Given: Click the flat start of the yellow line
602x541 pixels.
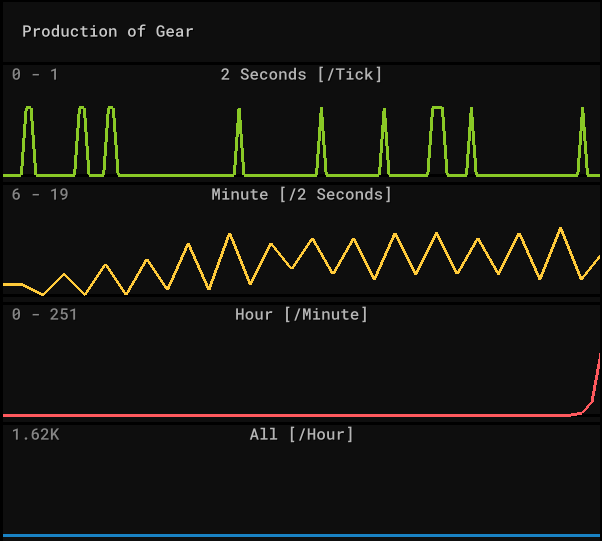Looking at the screenshot, I should click(x=12, y=284).
